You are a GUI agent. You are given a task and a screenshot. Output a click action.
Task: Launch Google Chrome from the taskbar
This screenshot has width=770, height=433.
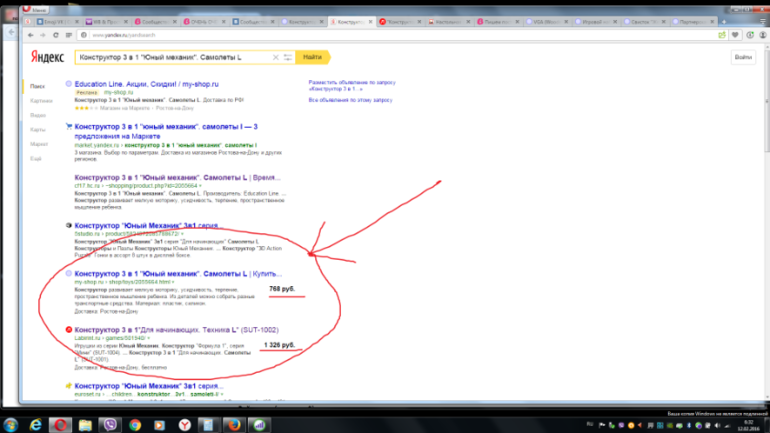pos(133,423)
